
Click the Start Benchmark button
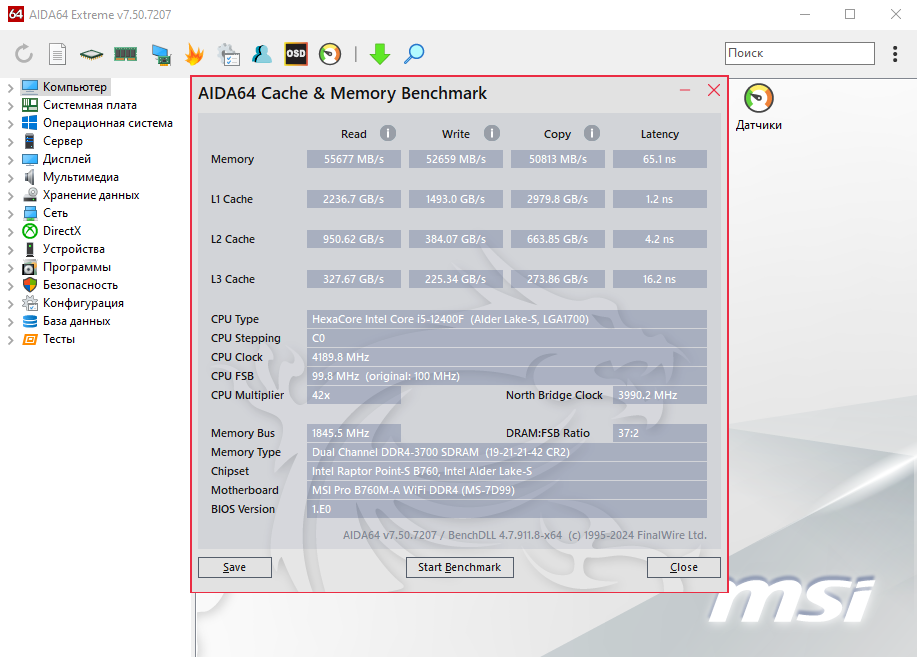click(x=460, y=567)
